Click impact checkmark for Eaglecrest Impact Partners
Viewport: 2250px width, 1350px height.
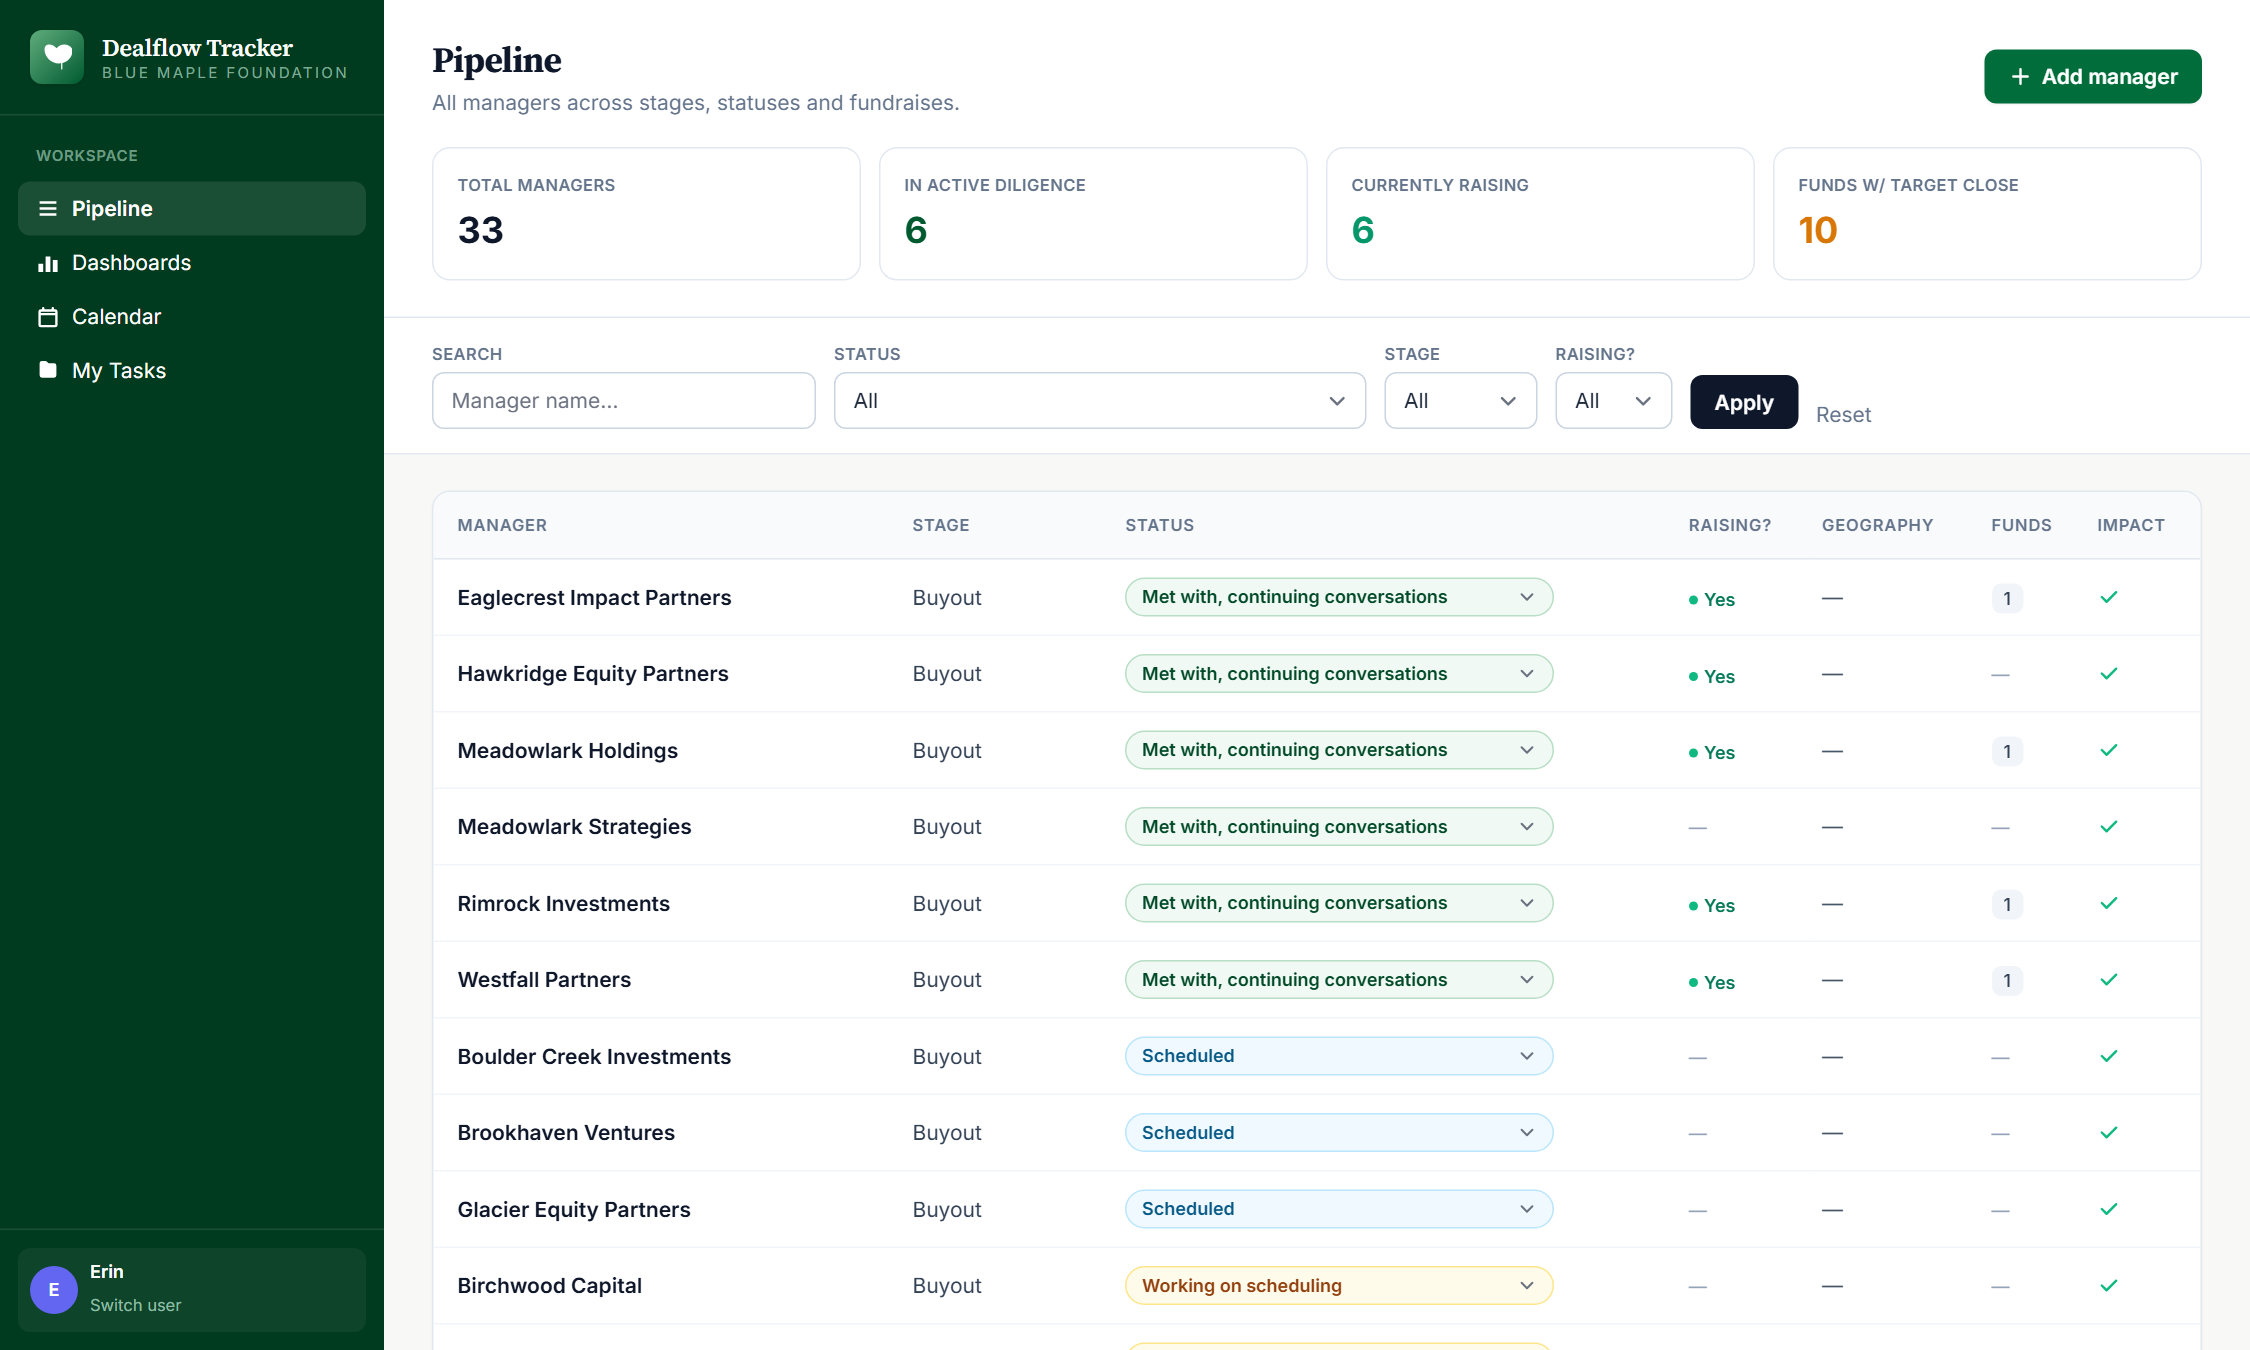(2109, 598)
